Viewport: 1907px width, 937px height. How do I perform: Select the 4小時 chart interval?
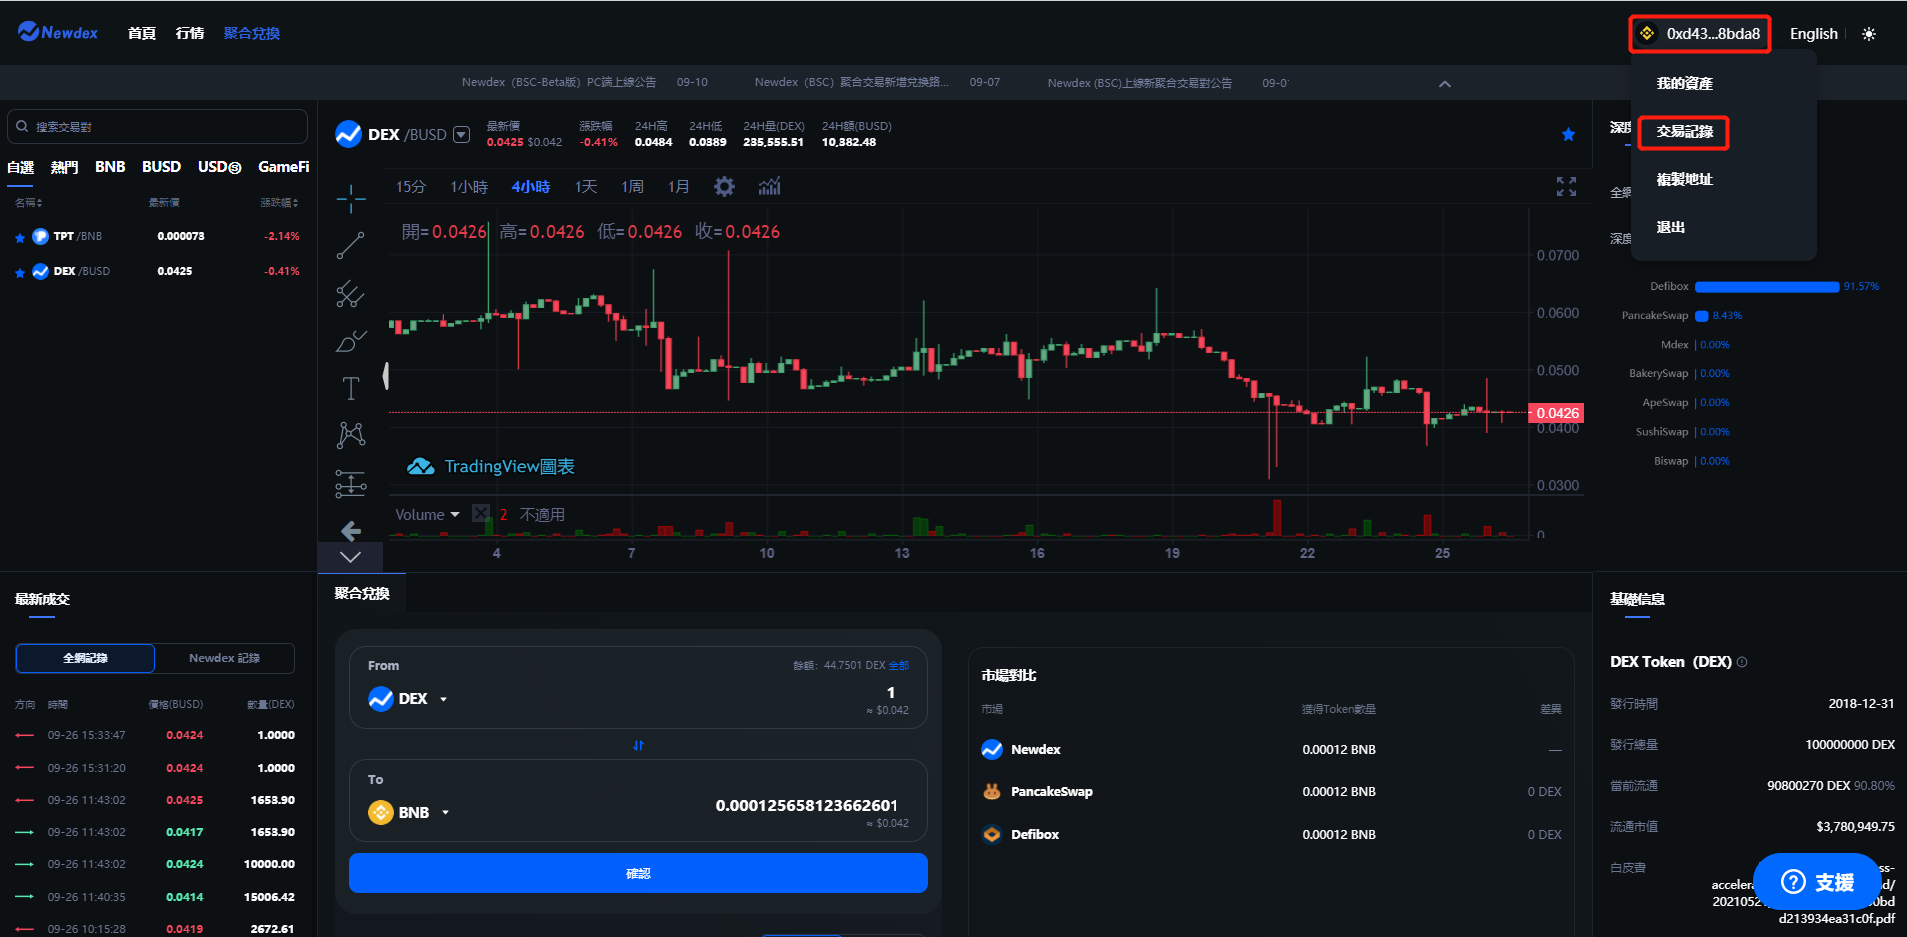531,187
